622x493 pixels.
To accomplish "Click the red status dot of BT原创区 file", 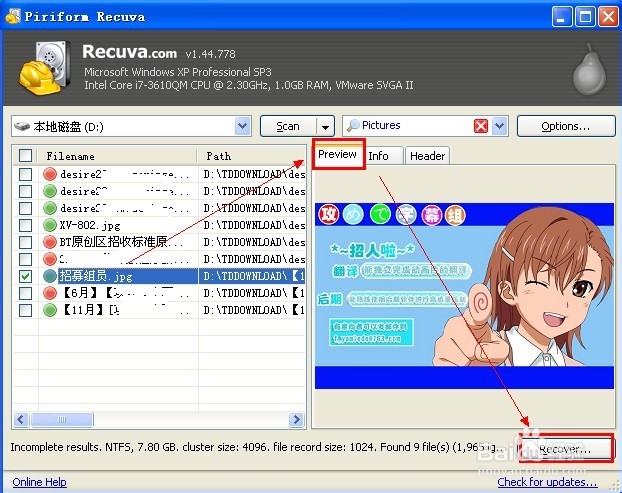I will coord(50,242).
